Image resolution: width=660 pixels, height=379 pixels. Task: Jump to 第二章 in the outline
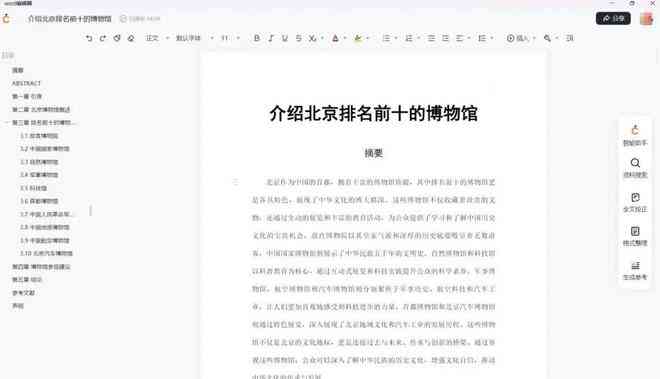[x=41, y=109]
